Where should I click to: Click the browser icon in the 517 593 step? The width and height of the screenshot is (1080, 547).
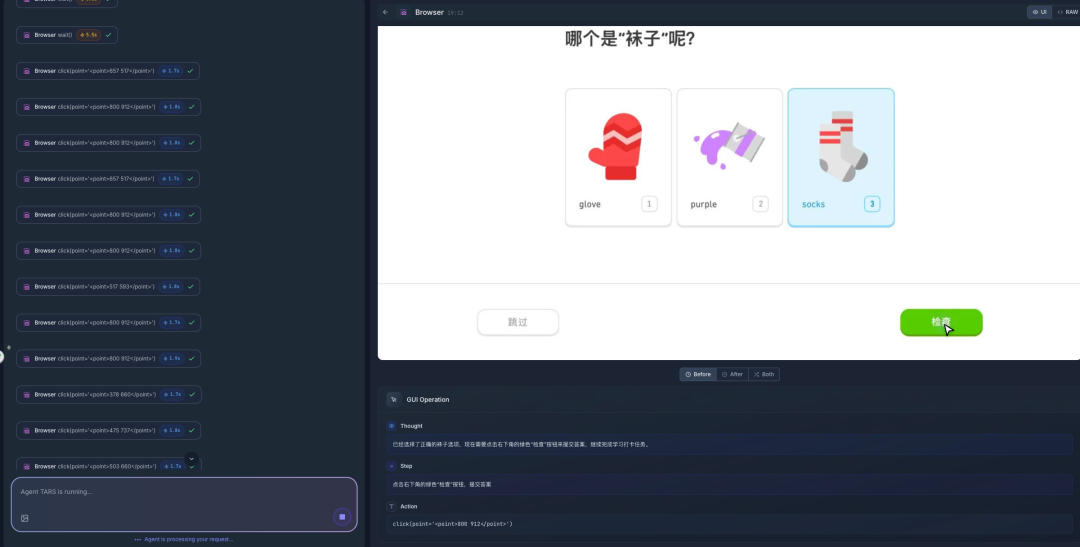coord(27,287)
